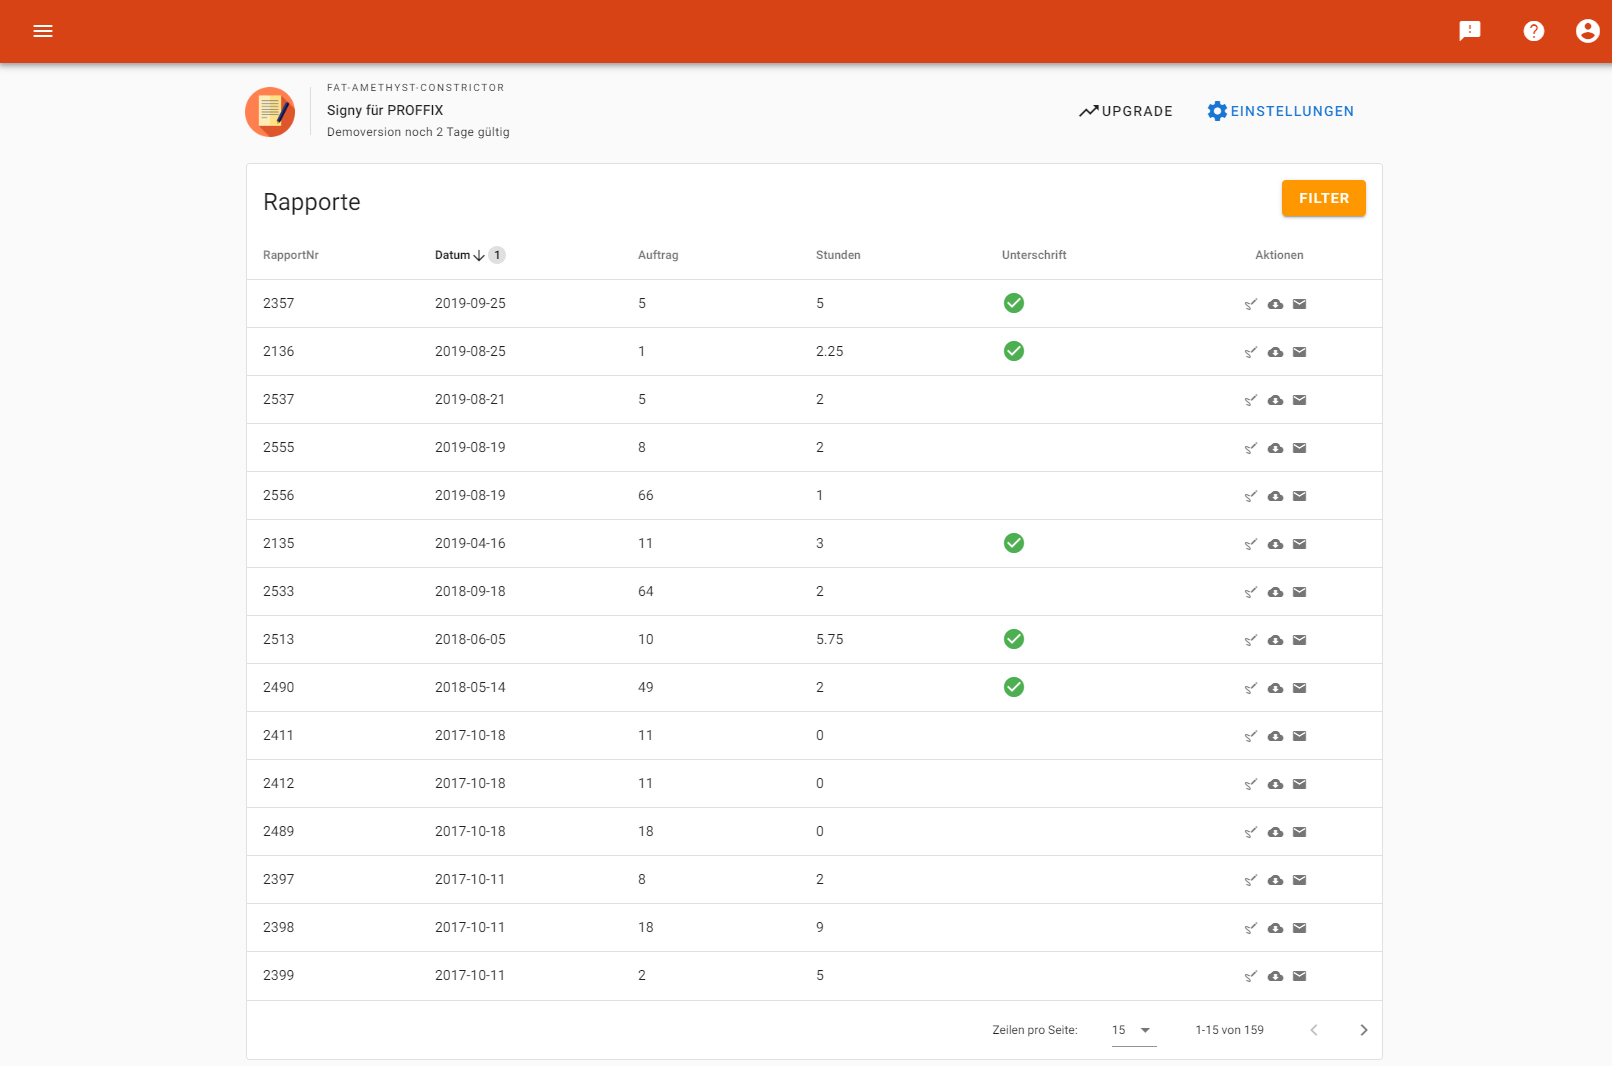Click the orange FILTER button
1612x1066 pixels.
[1323, 198]
